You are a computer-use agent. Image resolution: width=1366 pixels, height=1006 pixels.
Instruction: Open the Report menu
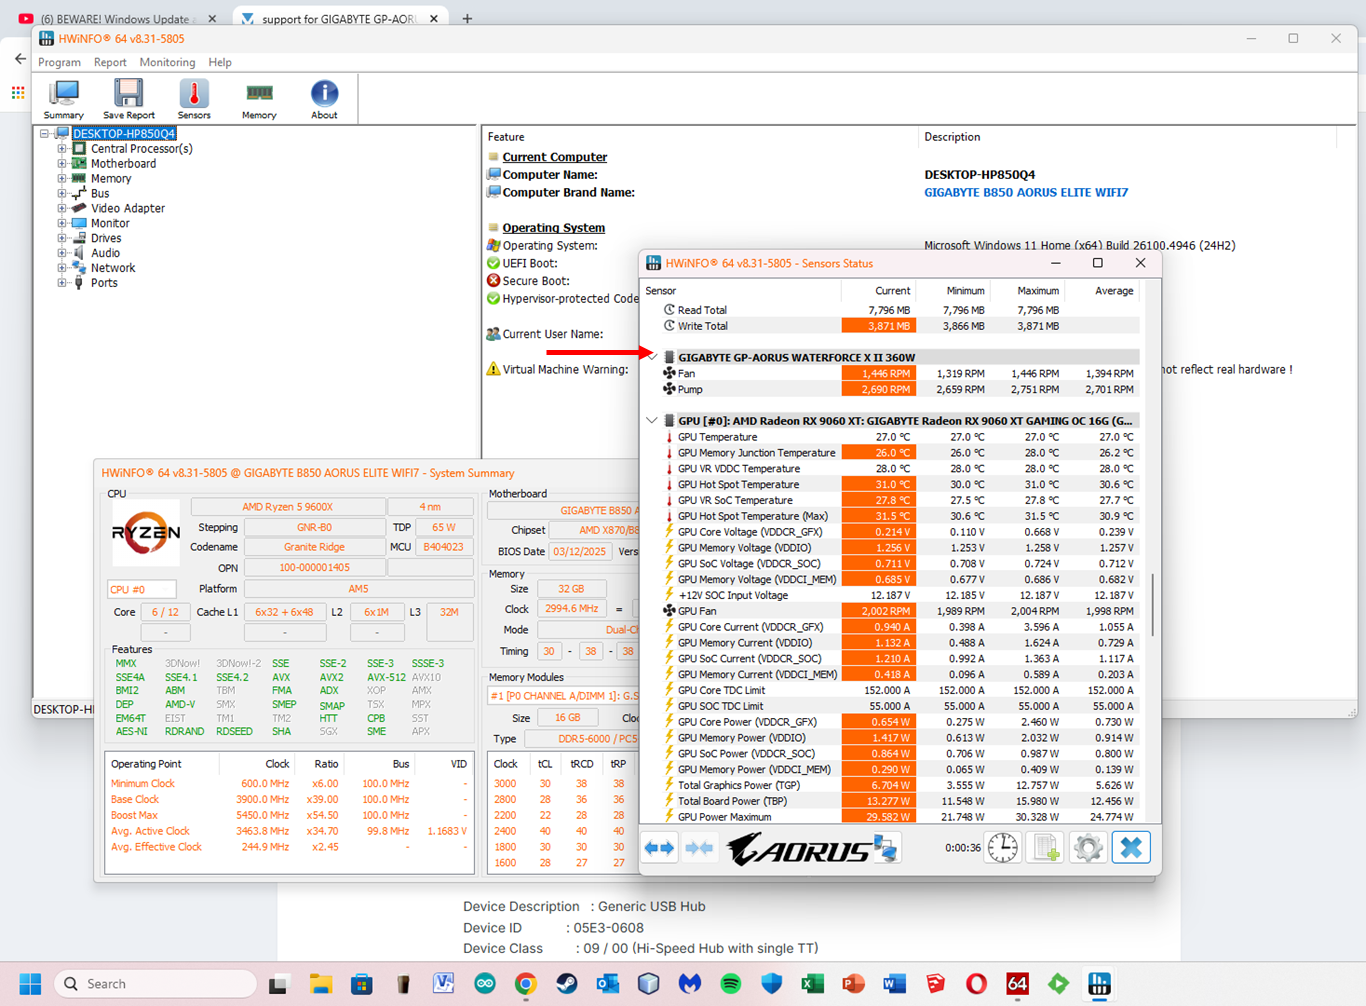[x=110, y=62]
